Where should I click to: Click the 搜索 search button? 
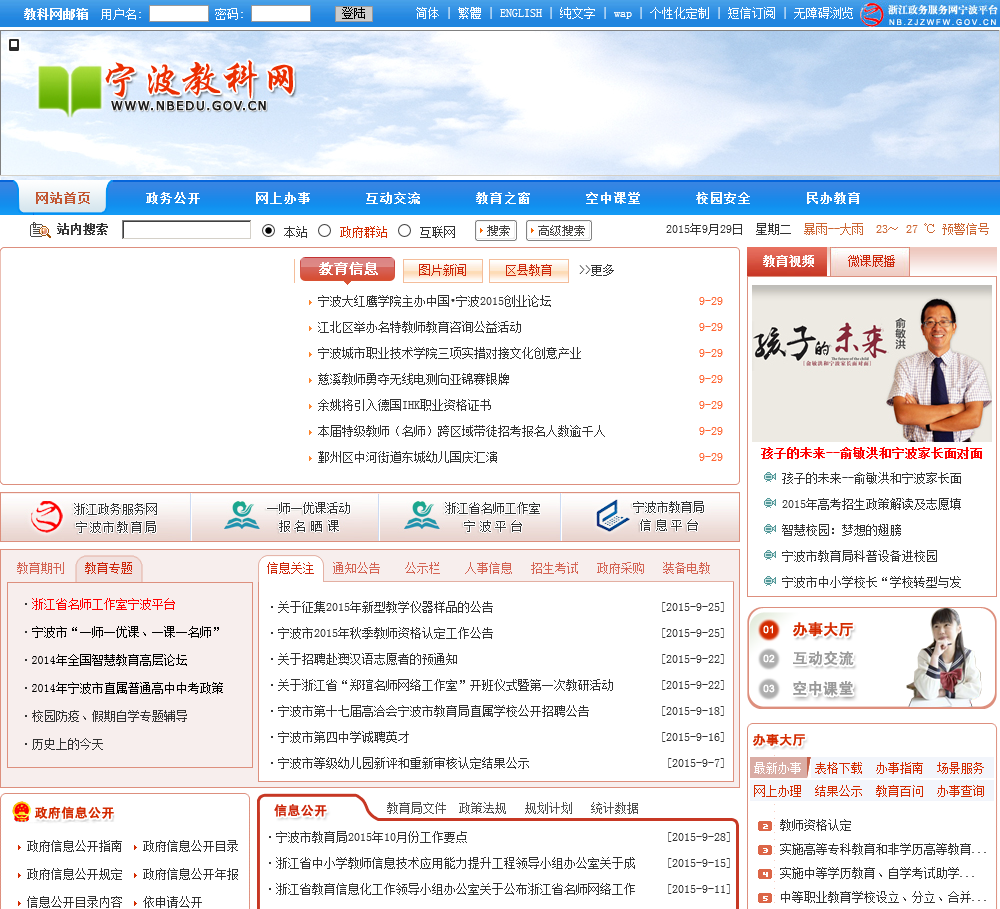coord(496,231)
